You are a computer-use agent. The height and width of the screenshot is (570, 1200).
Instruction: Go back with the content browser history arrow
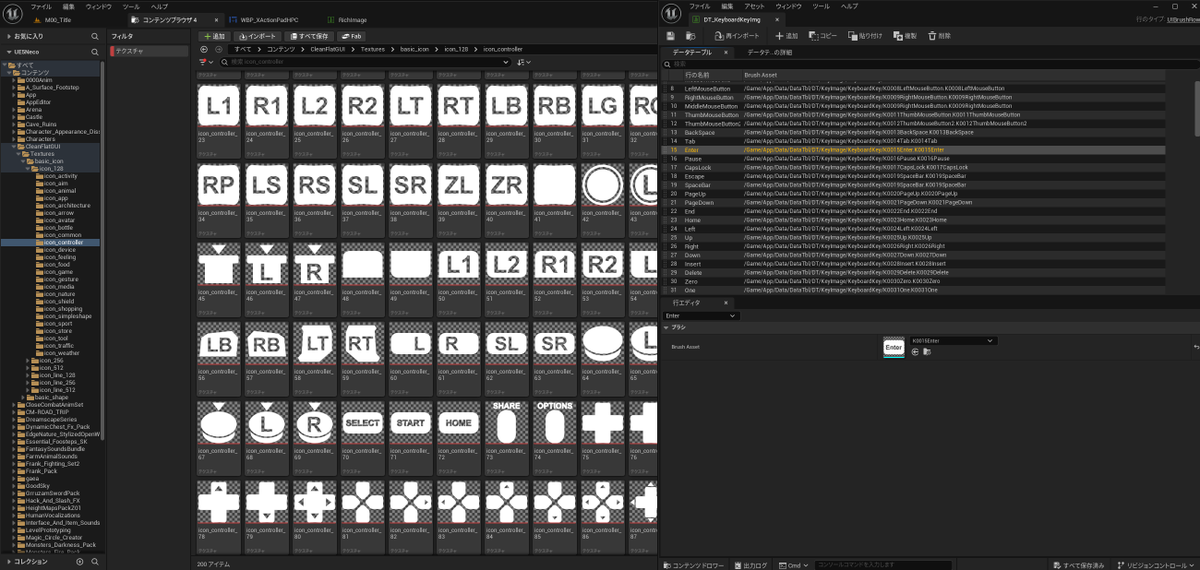point(204,48)
